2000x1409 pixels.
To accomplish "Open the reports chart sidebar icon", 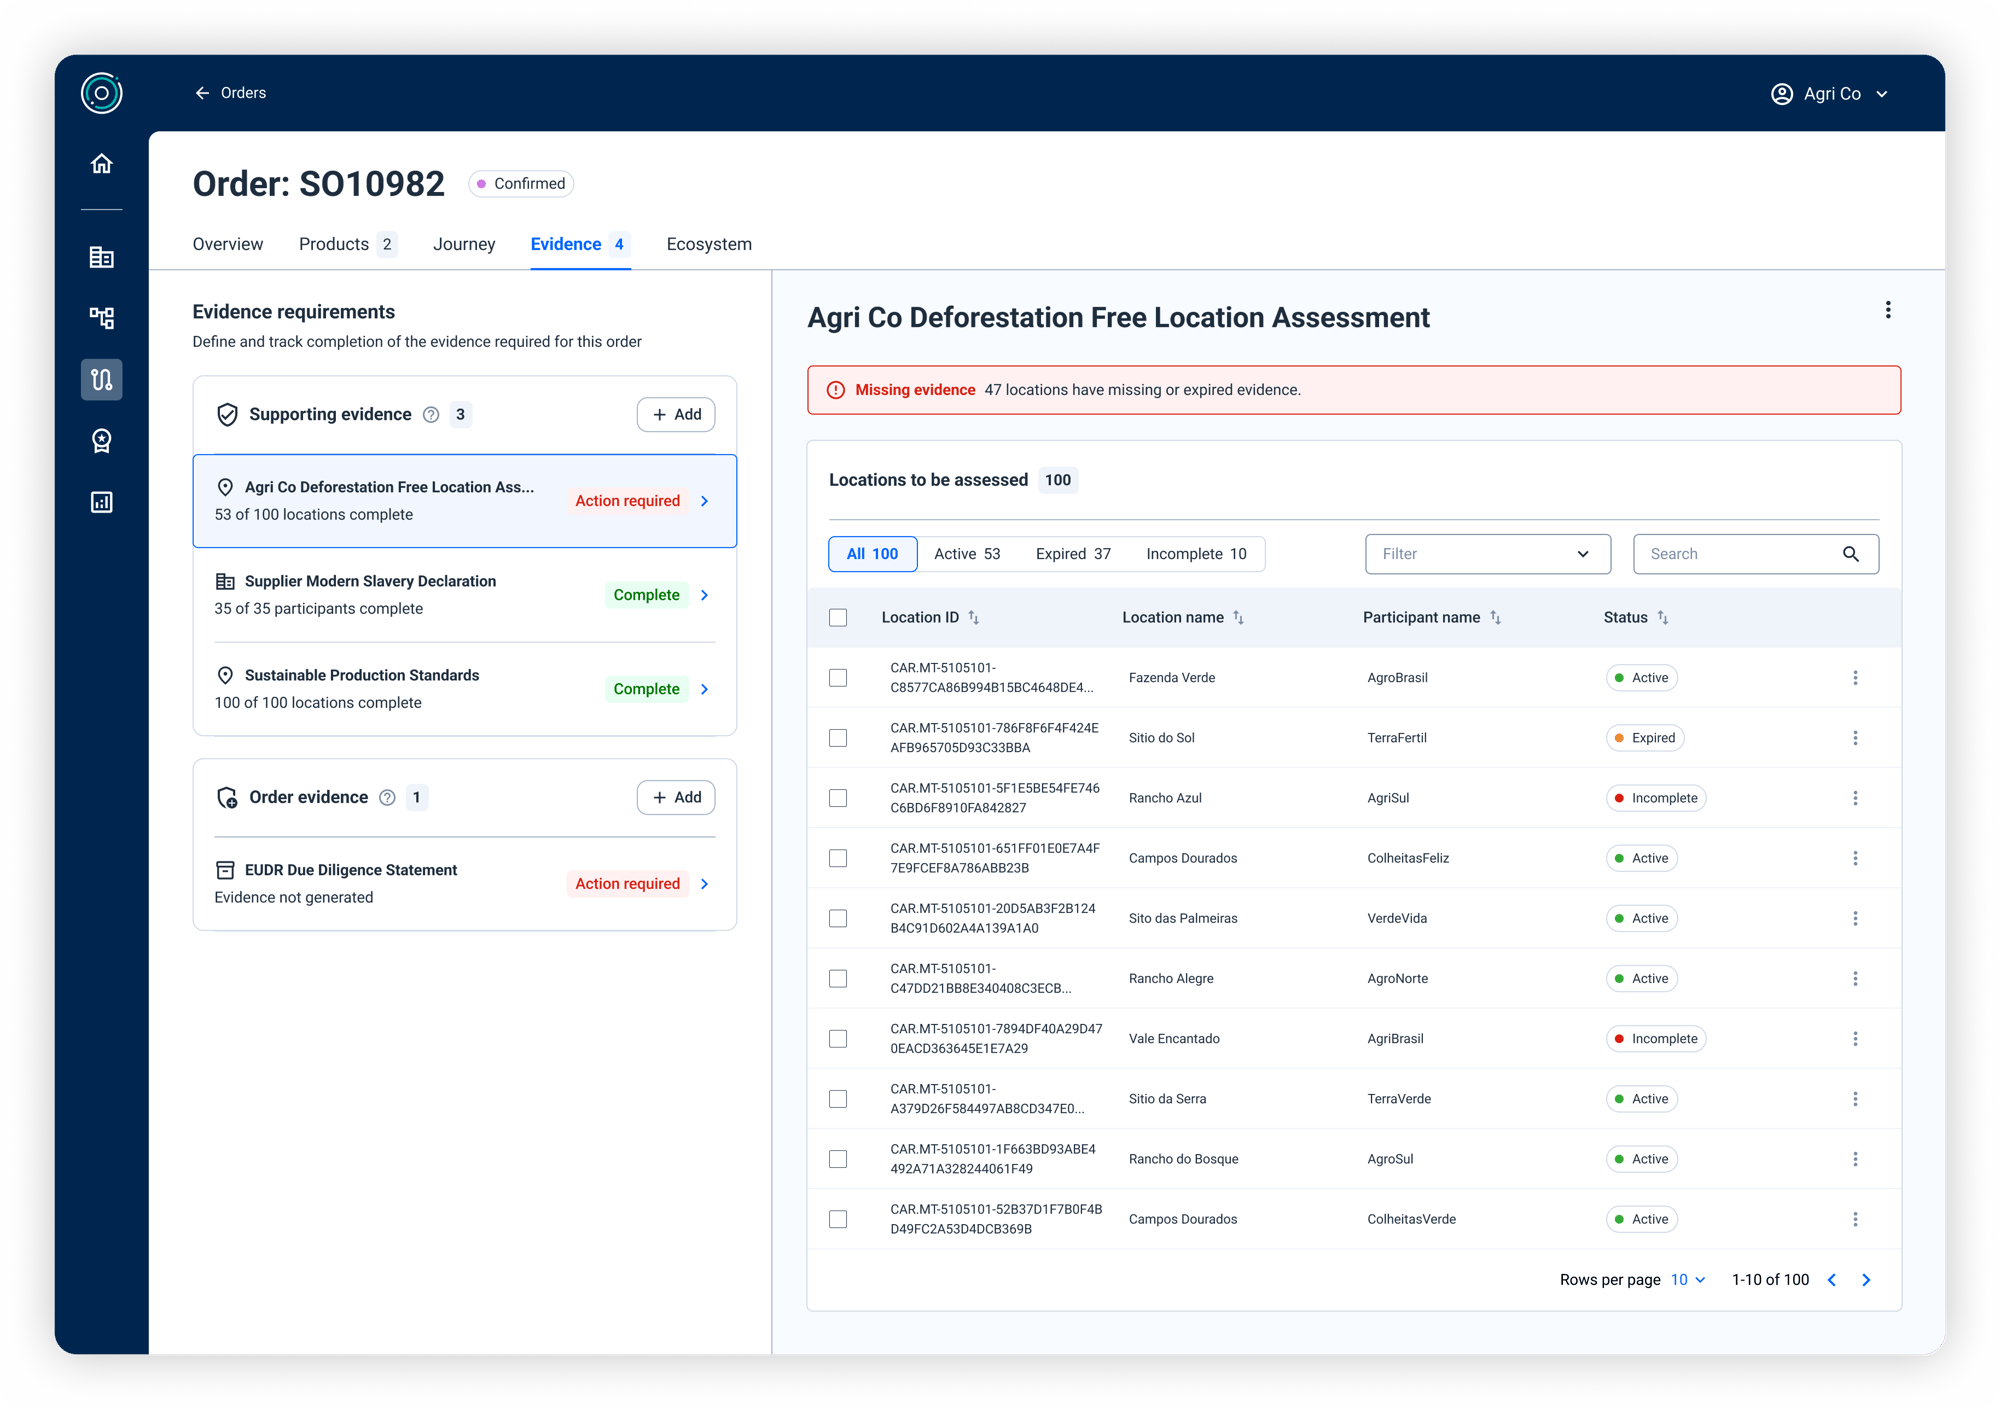I will 101,502.
